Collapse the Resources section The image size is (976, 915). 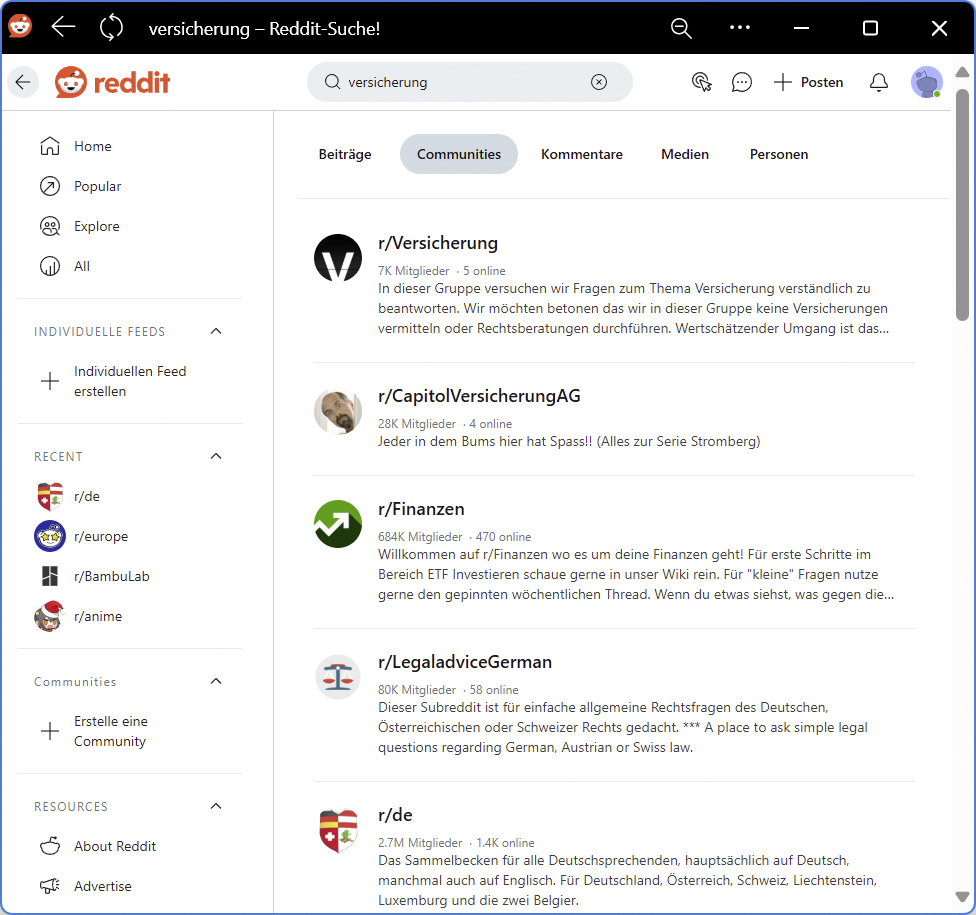pyautogui.click(x=216, y=806)
